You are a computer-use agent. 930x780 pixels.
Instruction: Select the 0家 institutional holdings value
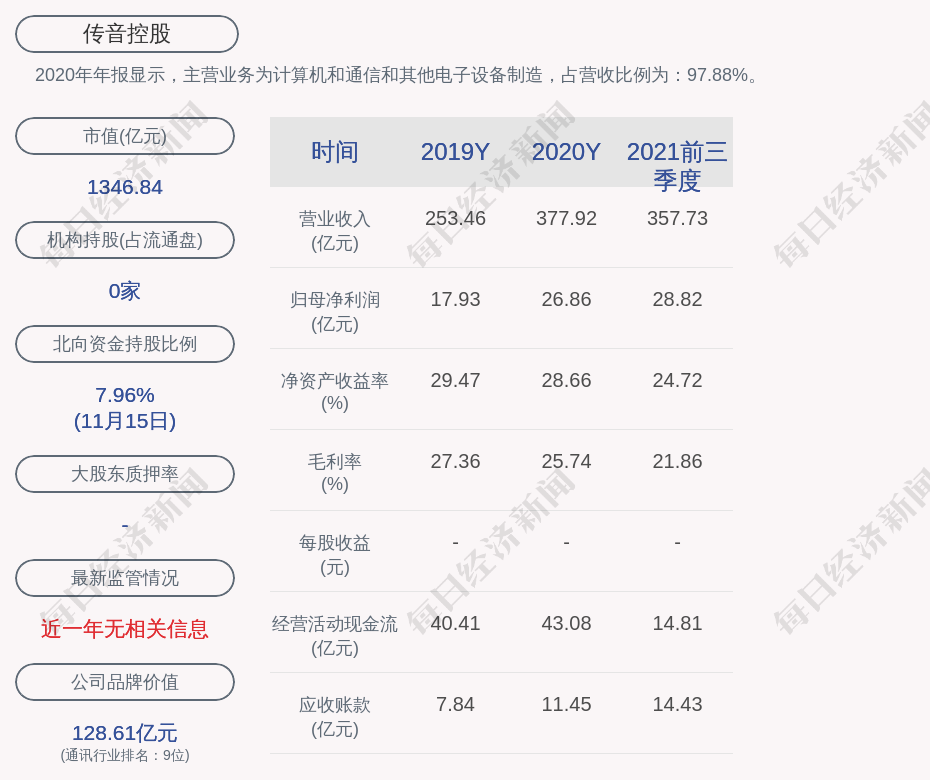pyautogui.click(x=125, y=291)
